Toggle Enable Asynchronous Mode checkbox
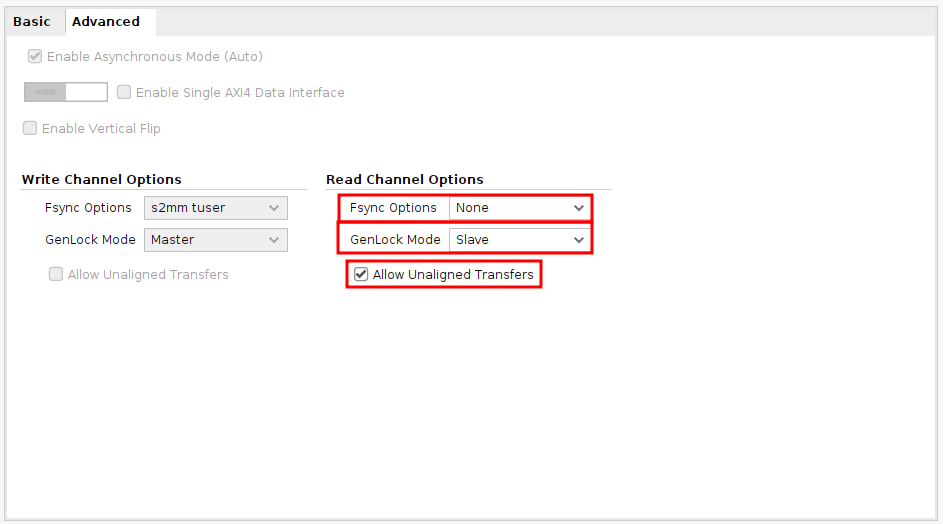The image size is (943, 524). pyautogui.click(x=35, y=57)
